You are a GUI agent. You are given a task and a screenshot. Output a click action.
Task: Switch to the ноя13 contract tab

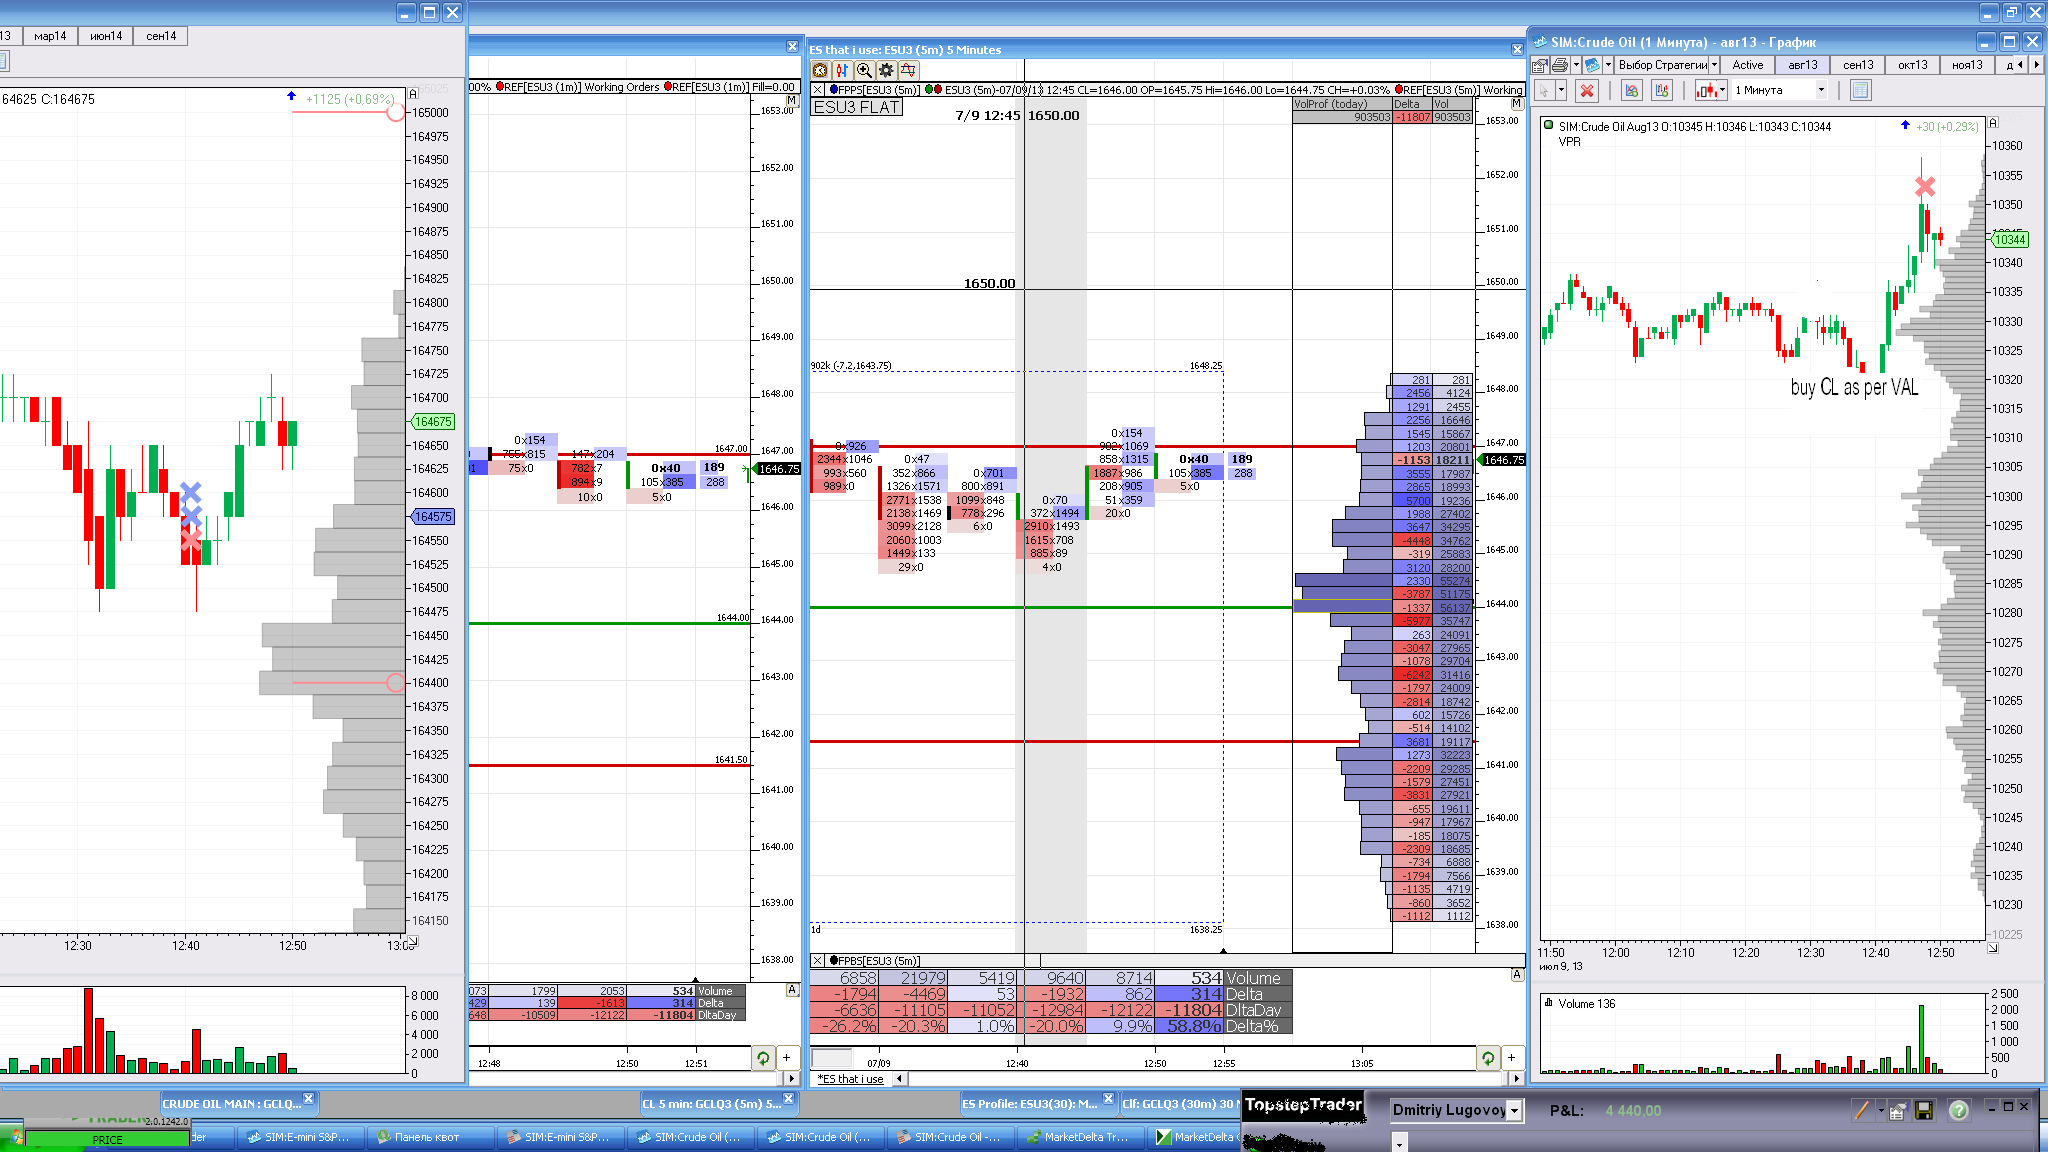pos(1967,65)
